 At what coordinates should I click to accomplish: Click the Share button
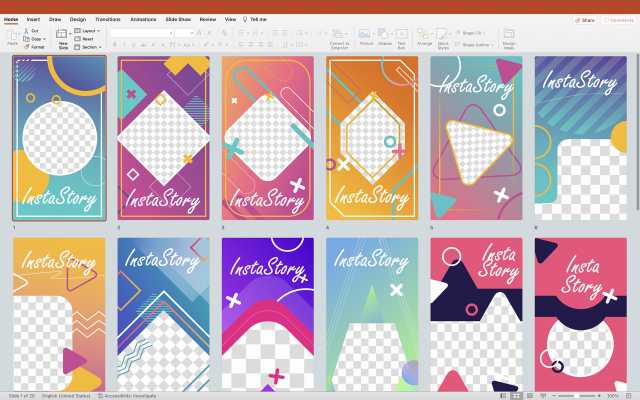585,19
